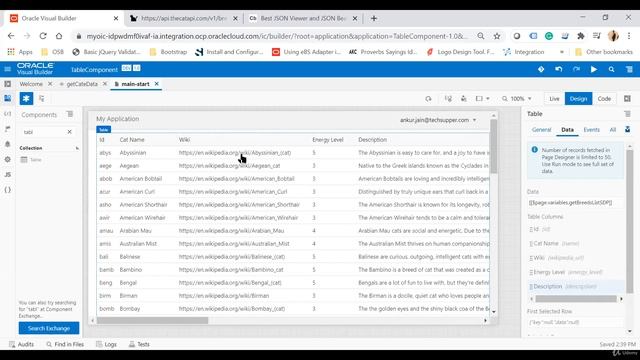Open the getCatsData editor tab
The width and height of the screenshot is (640, 360).
tap(82, 84)
